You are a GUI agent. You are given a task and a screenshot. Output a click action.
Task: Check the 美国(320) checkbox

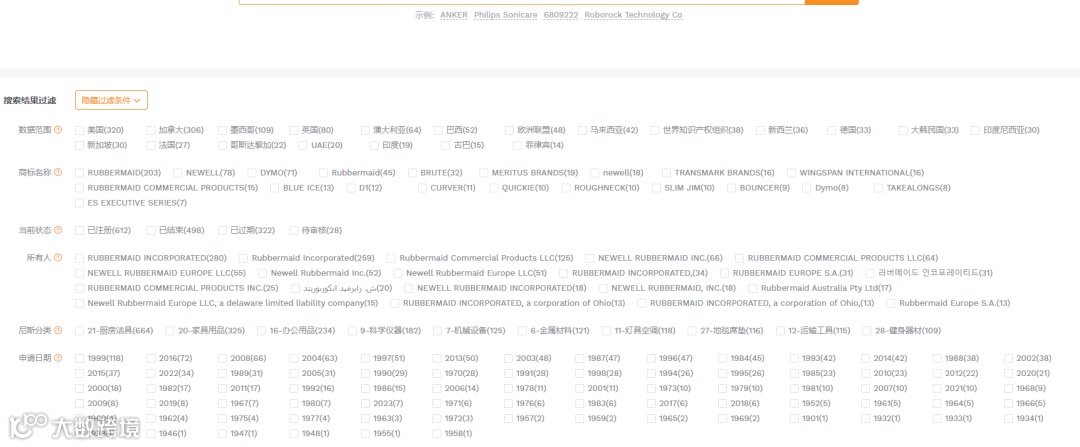(x=80, y=130)
